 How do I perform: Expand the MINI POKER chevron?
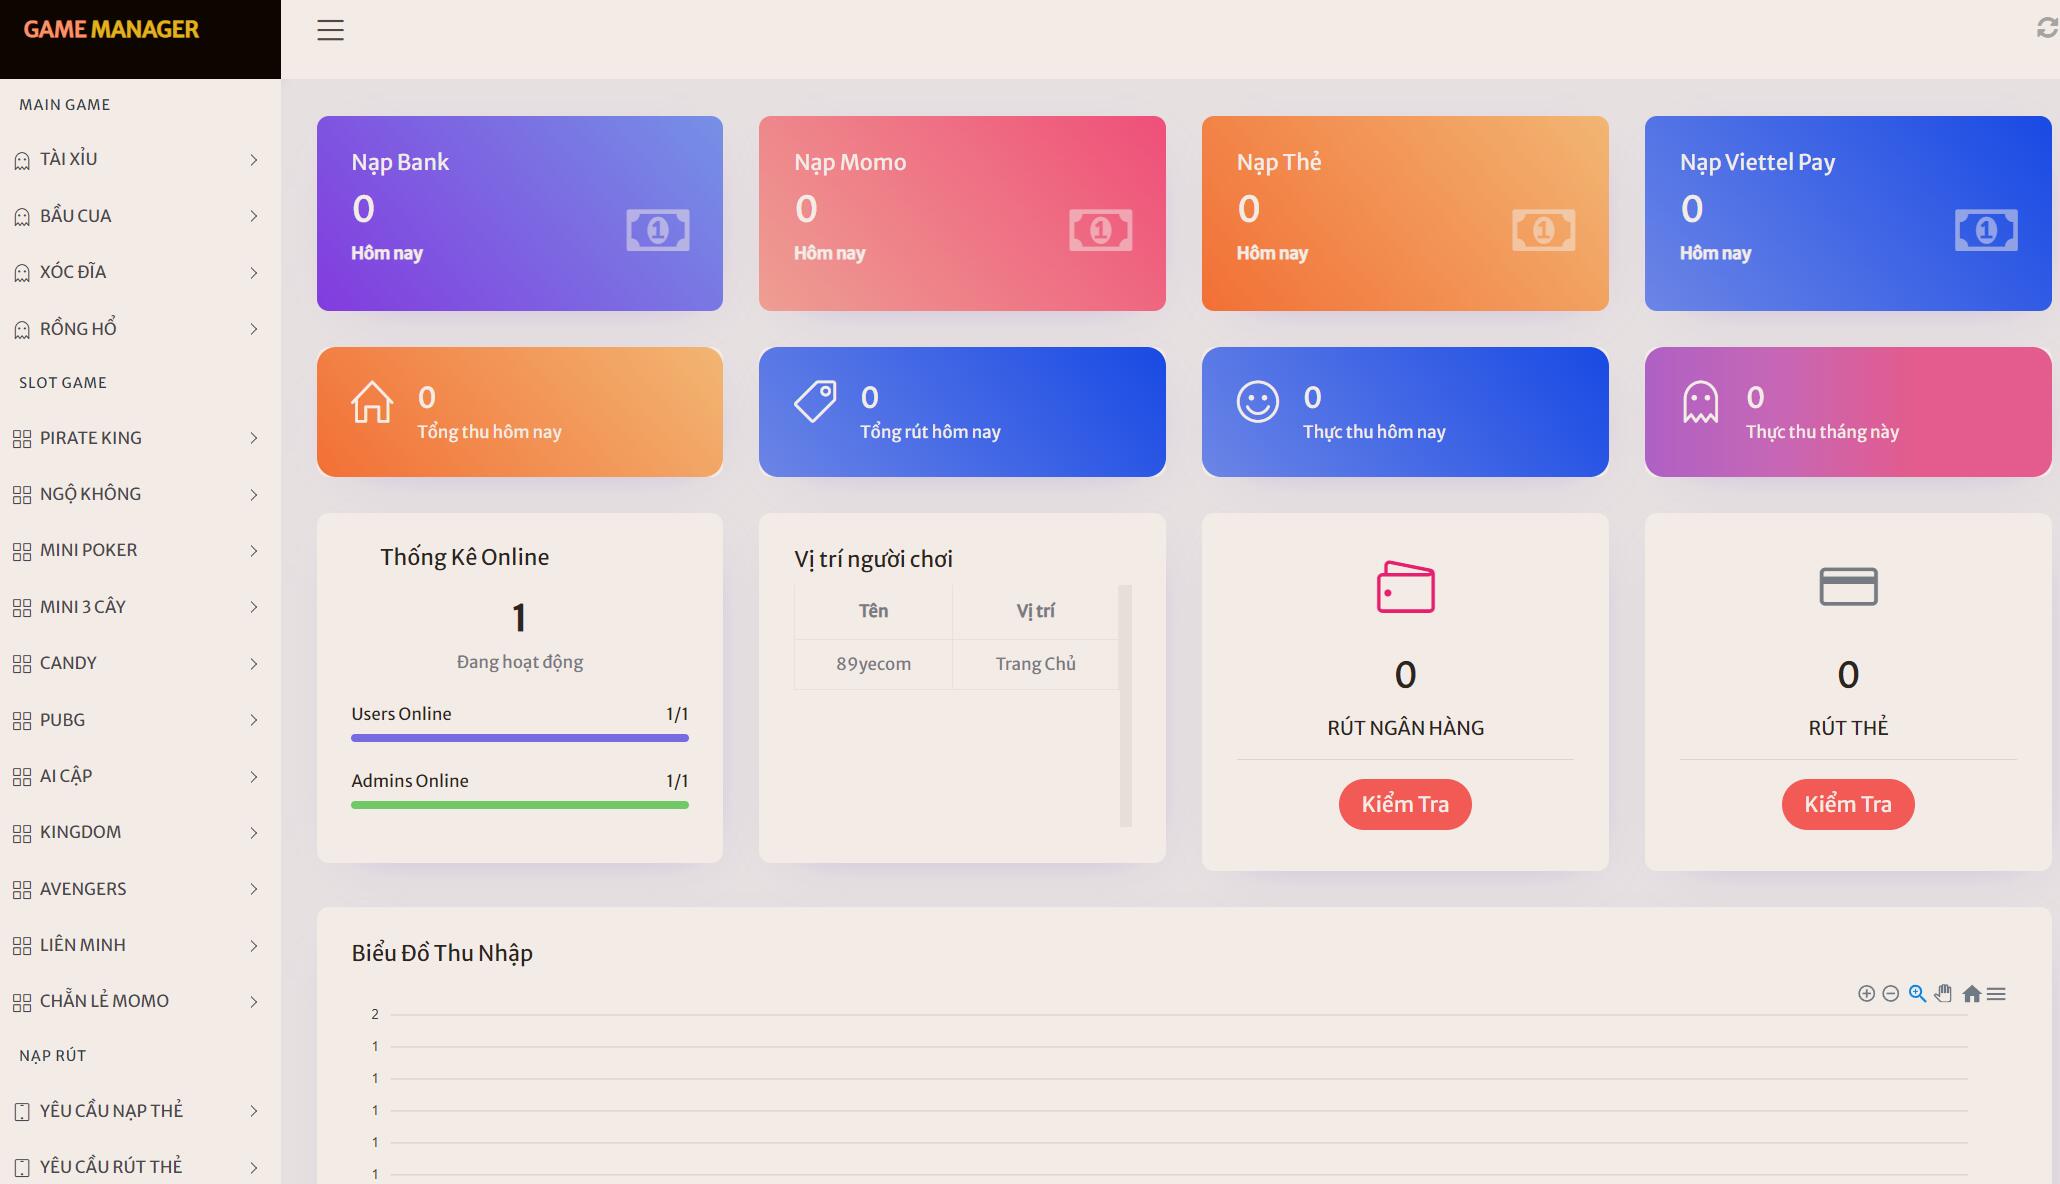pyautogui.click(x=254, y=551)
